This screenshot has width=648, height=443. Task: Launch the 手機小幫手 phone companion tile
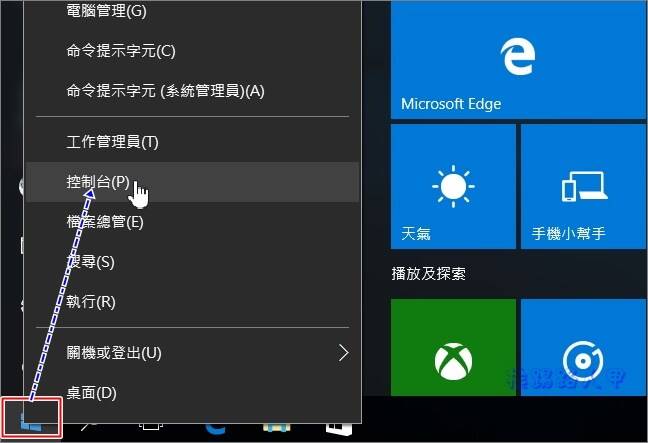(x=583, y=187)
